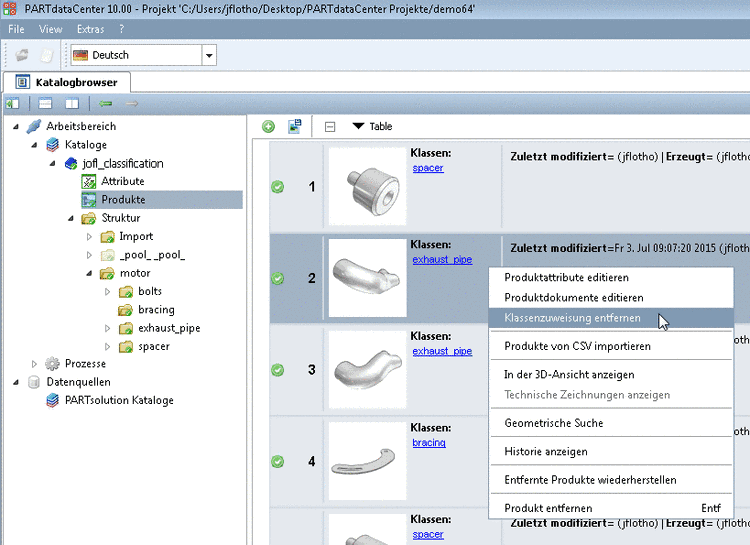Select the Attribute node icon in tree
750x545 pixels.
click(89, 182)
